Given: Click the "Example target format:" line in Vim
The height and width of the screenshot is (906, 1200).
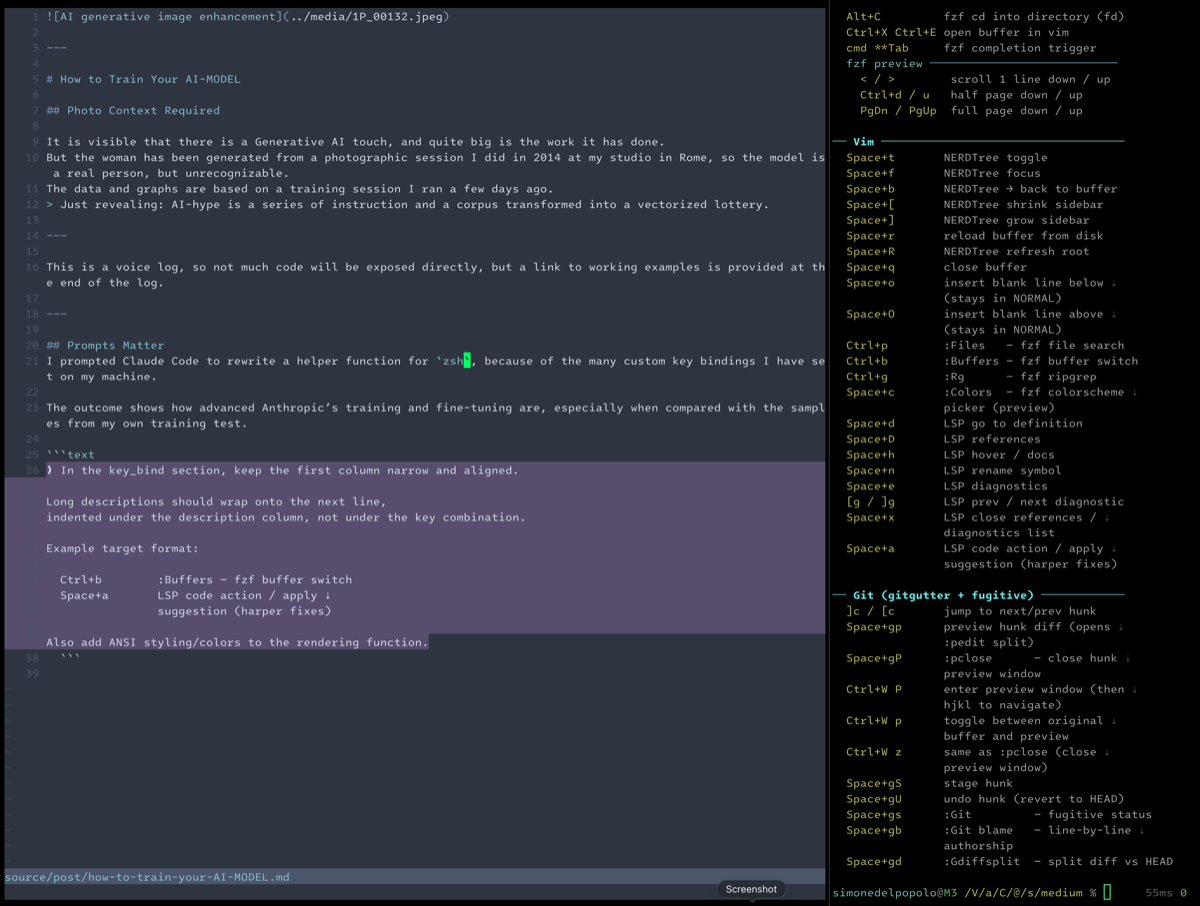Looking at the screenshot, I should pos(122,548).
